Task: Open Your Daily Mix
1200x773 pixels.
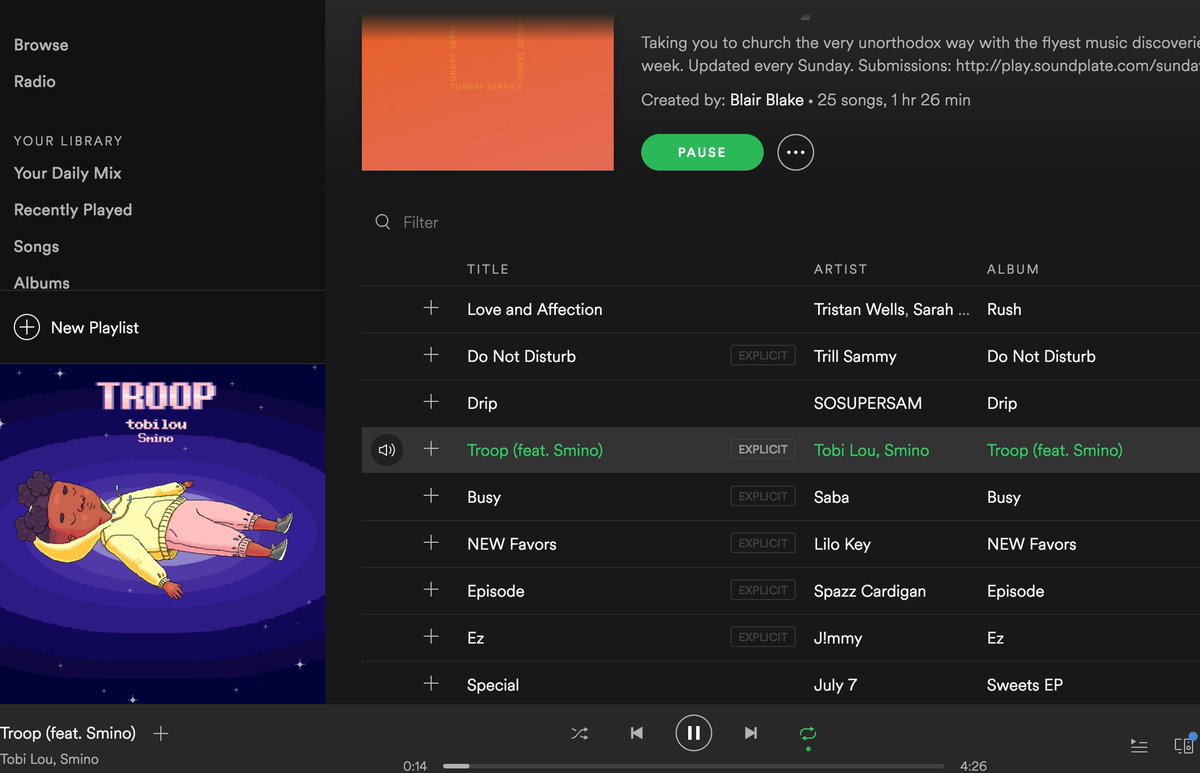Action: (x=68, y=173)
